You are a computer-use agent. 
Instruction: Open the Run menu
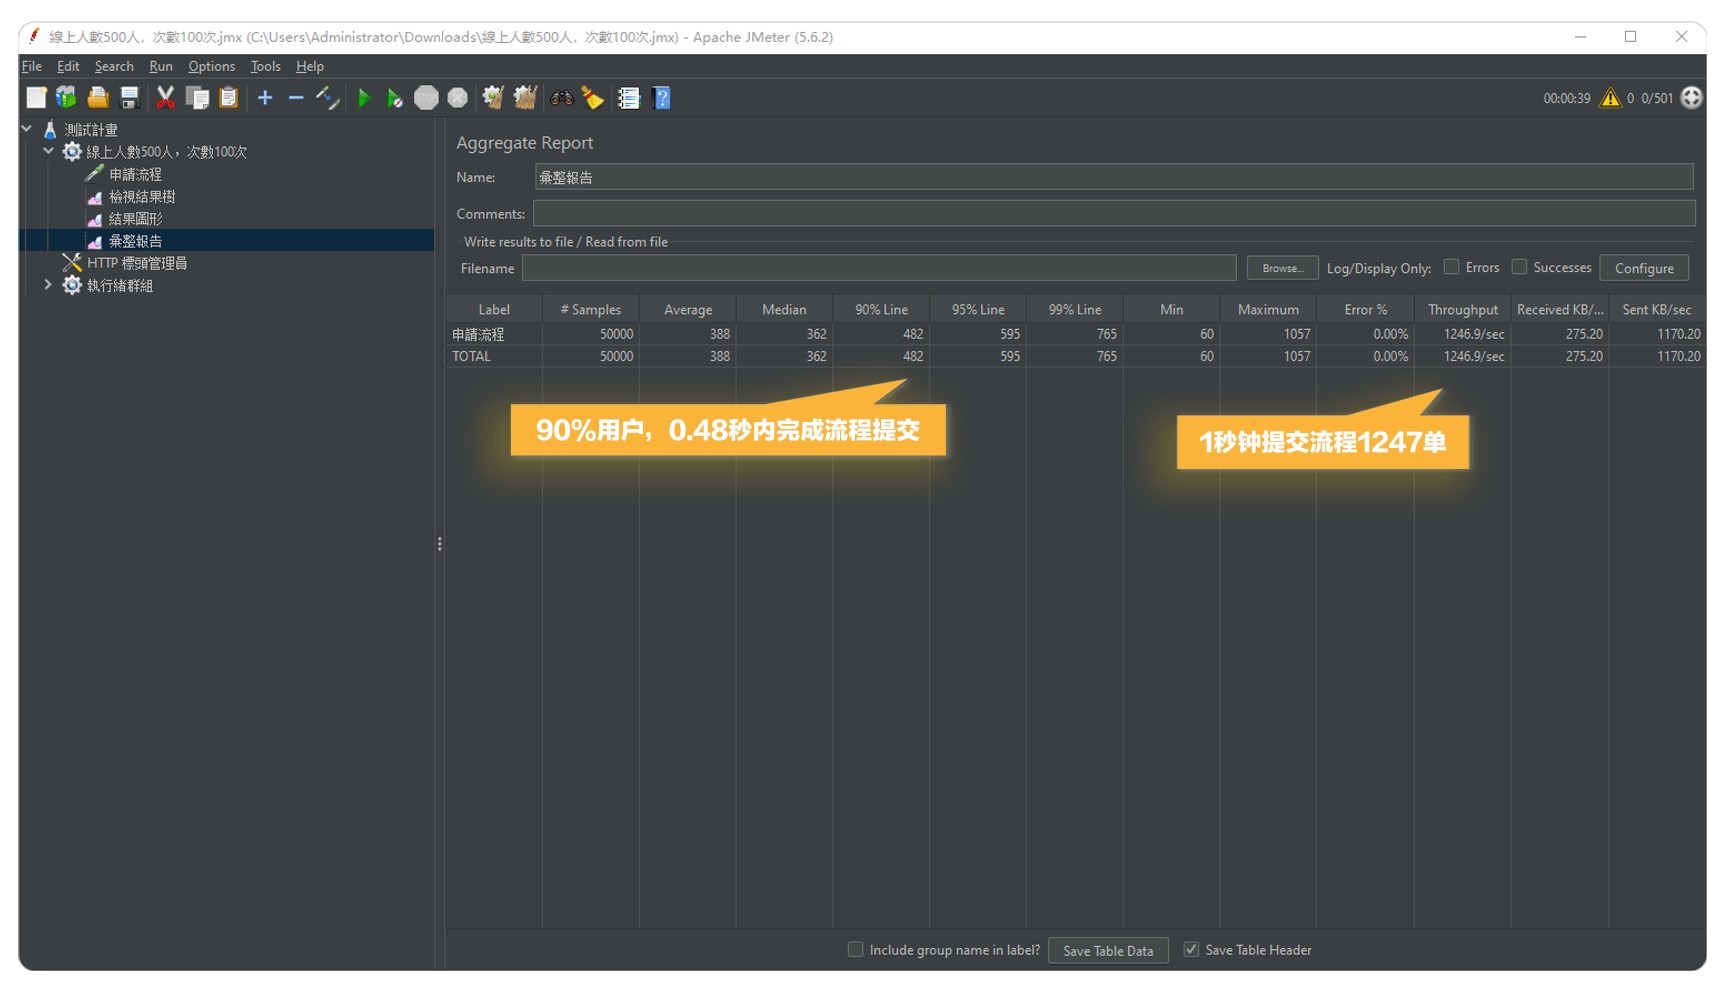coord(161,66)
